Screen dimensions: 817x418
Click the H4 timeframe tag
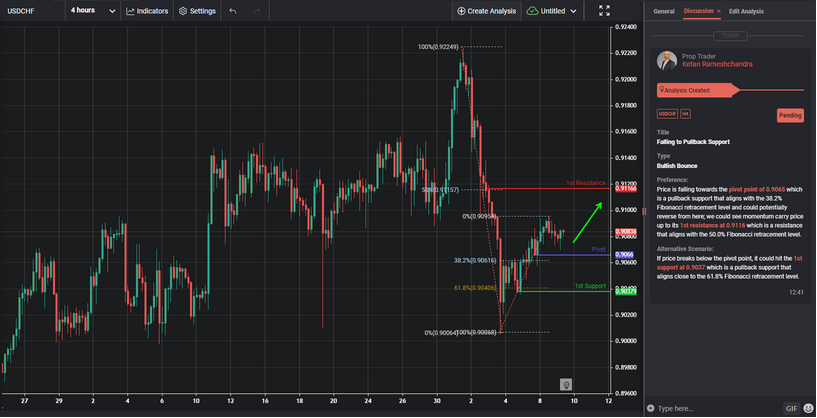tap(685, 114)
